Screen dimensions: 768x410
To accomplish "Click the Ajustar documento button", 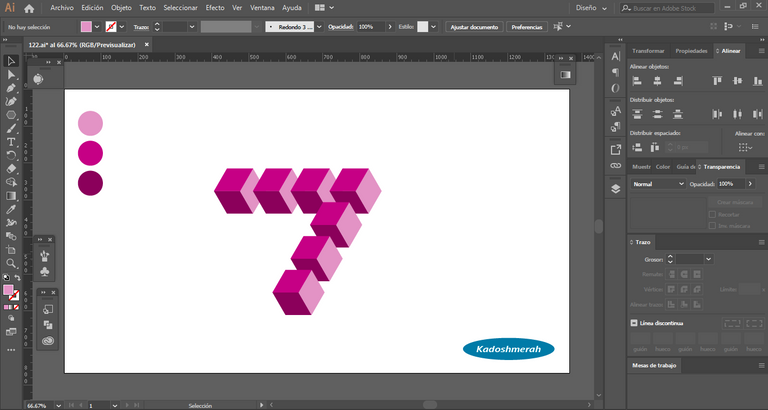I will (473, 26).
